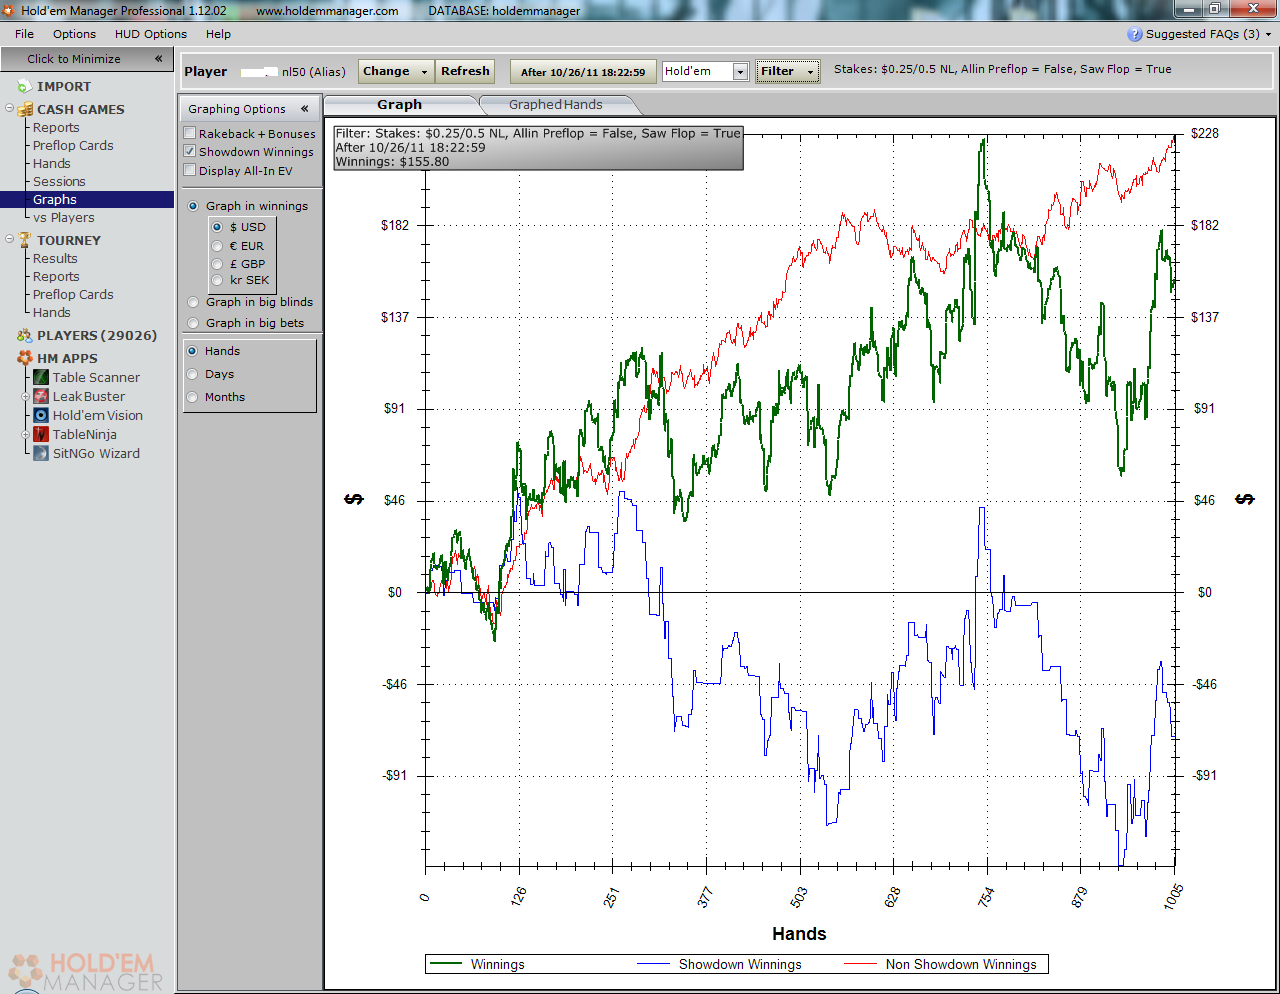Open the Hold'em Vision app icon

coord(41,415)
